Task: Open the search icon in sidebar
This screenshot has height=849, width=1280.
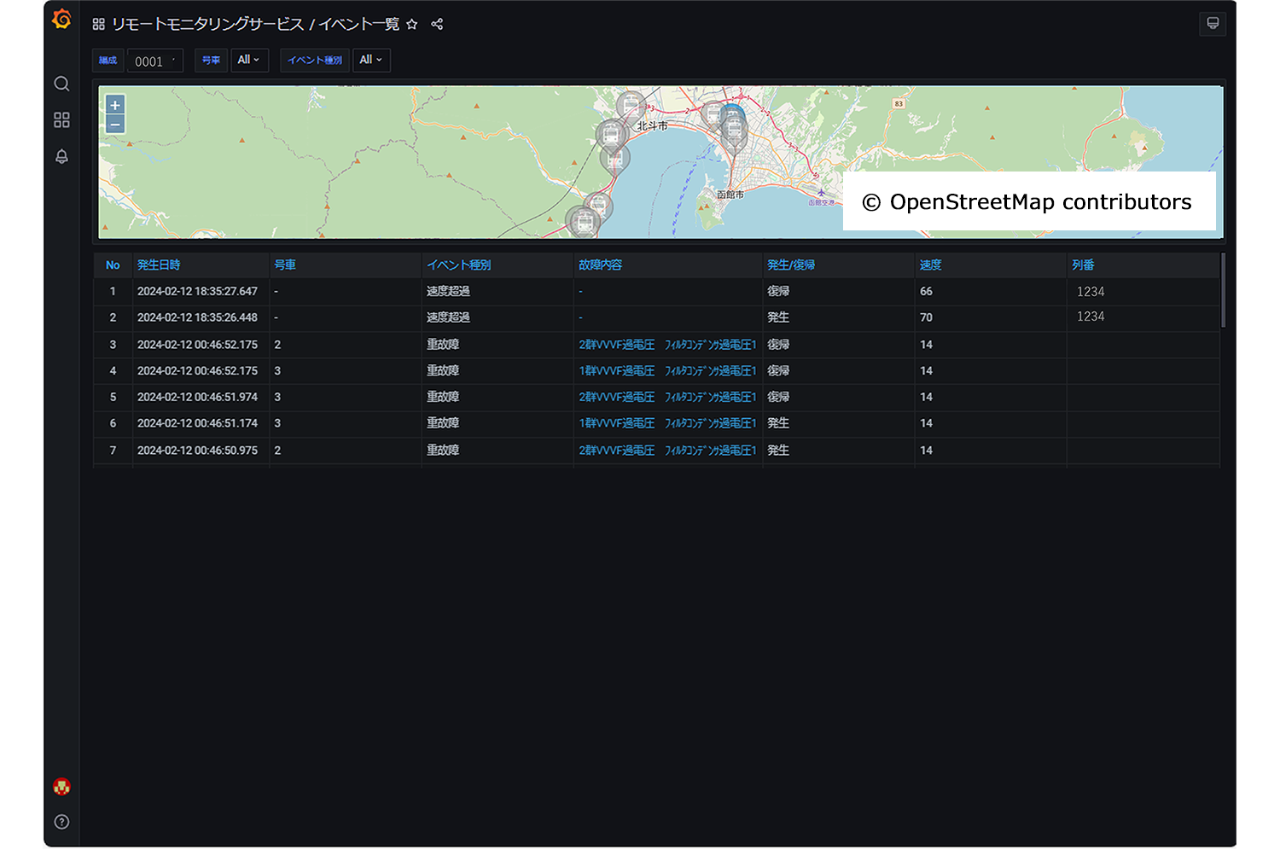Action: click(x=62, y=84)
